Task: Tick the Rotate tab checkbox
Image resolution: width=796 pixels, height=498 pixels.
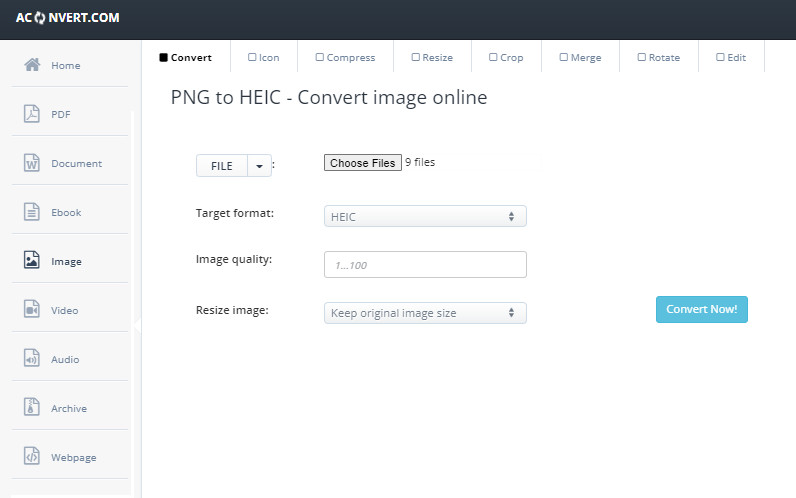Action: (642, 57)
